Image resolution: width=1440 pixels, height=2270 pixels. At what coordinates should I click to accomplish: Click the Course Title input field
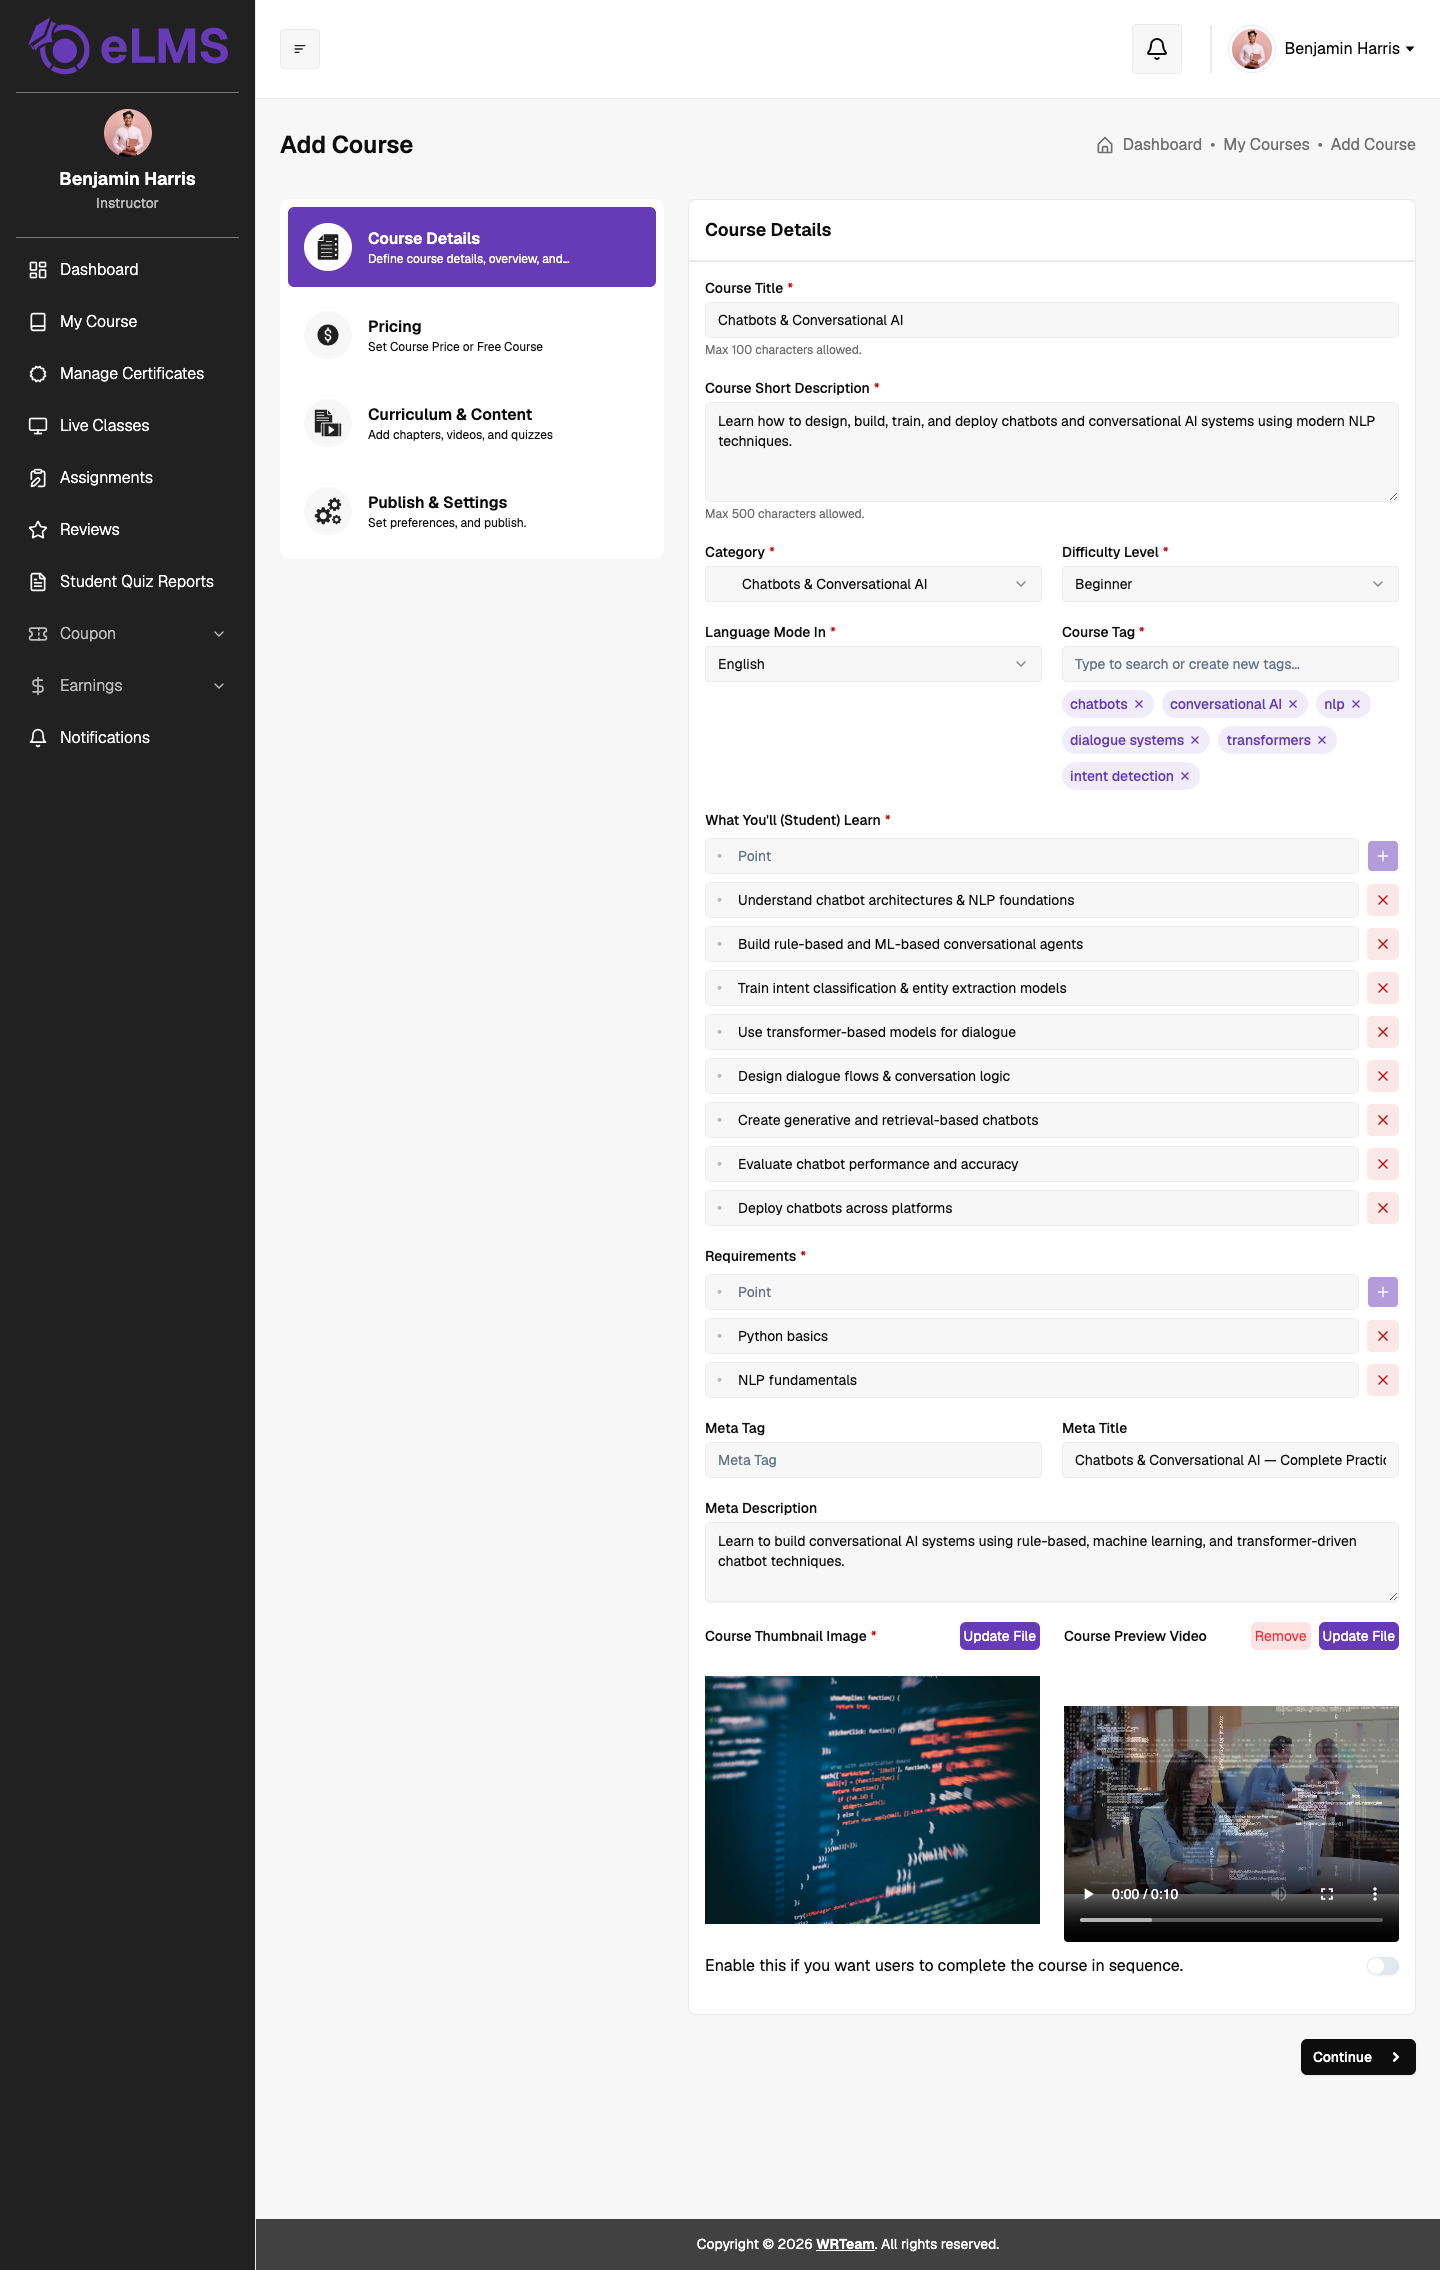pos(1052,320)
